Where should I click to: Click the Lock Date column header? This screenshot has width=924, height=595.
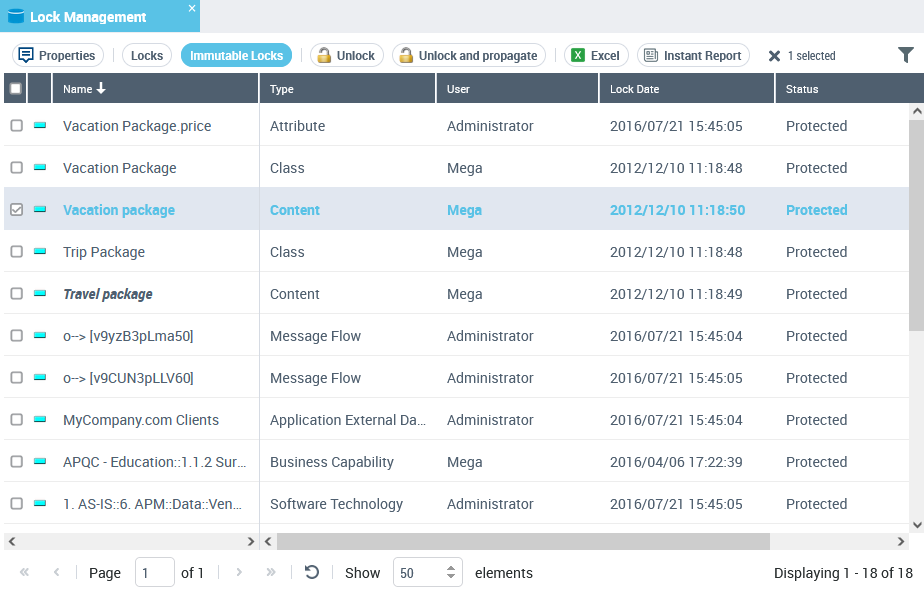coord(635,89)
